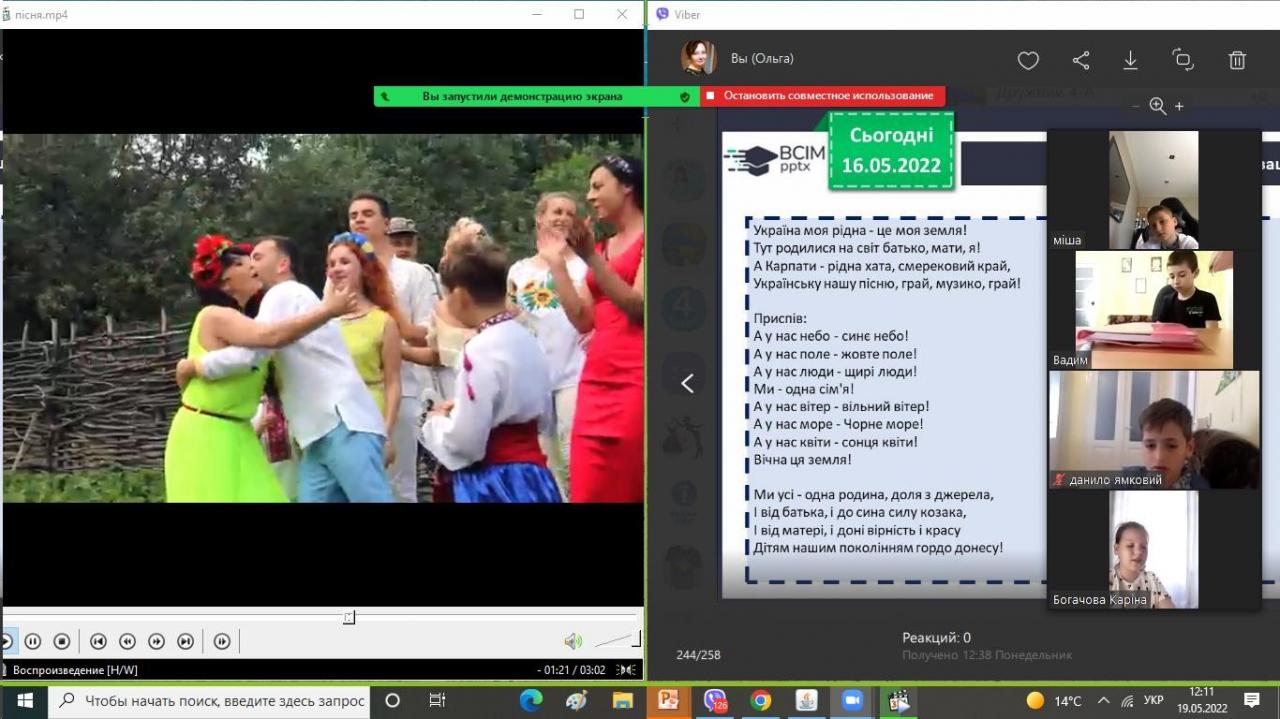
Task: Mute the media player speaker icon
Action: (572, 641)
